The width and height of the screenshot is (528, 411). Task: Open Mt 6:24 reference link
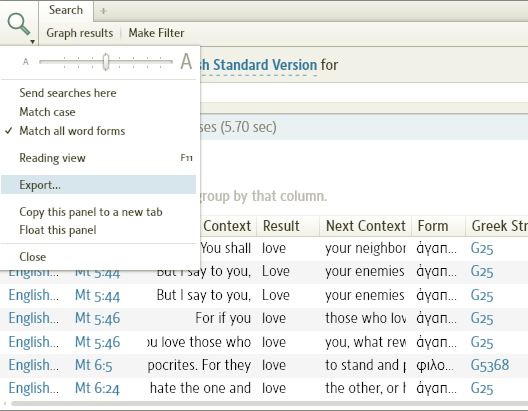click(97, 388)
